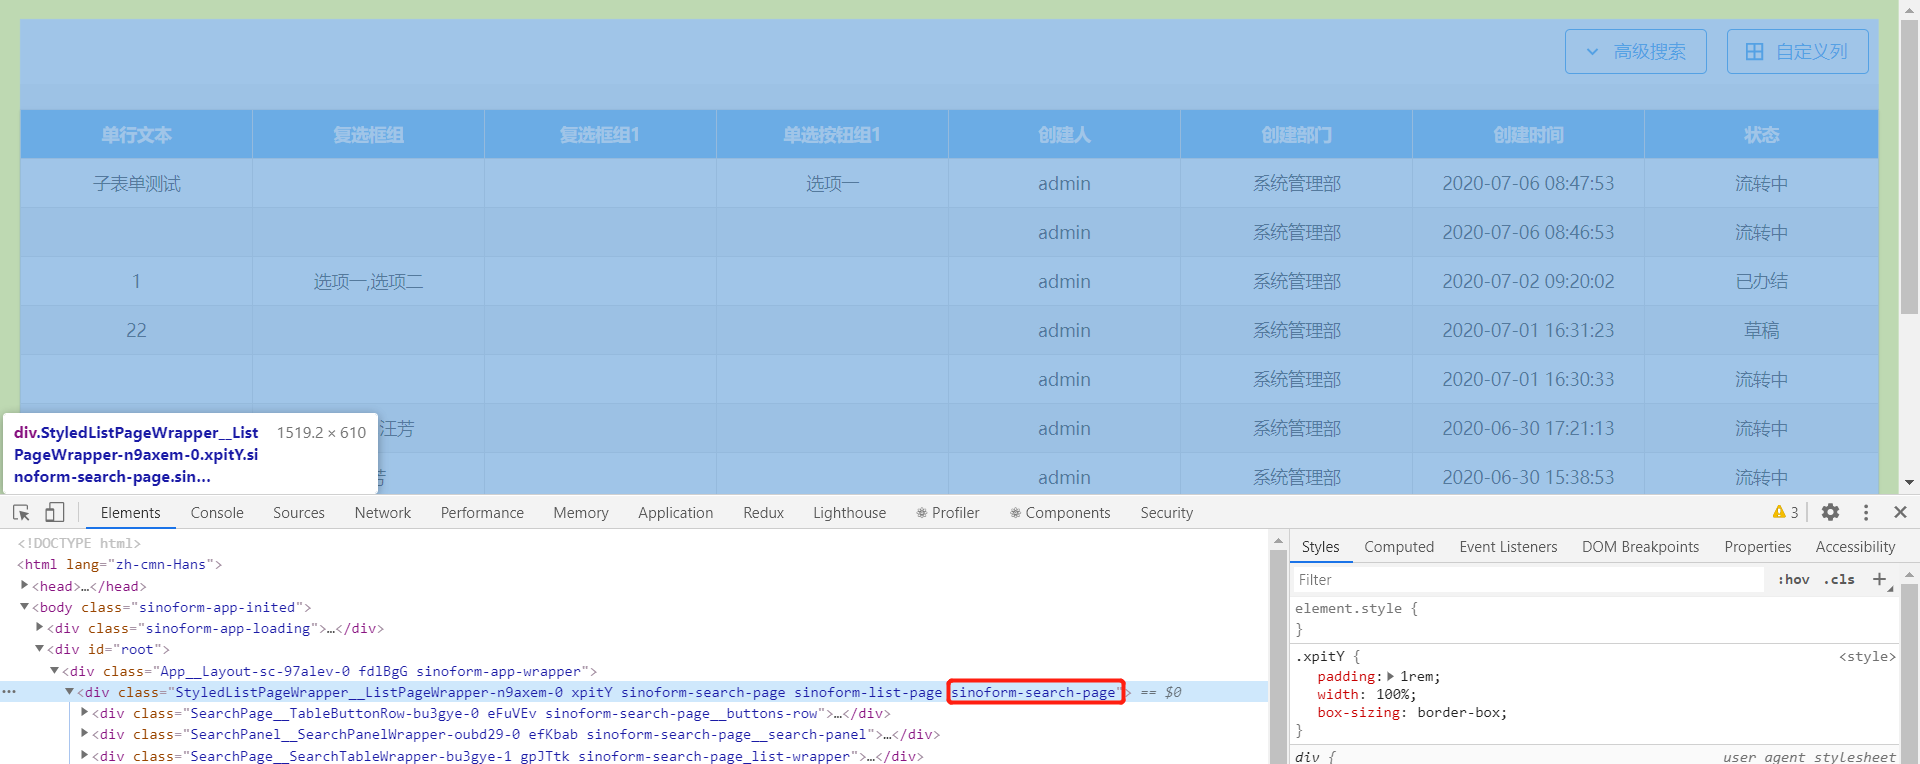Click the 单行文本 column header
Image resolution: width=1920 pixels, height=764 pixels.
coord(136,135)
